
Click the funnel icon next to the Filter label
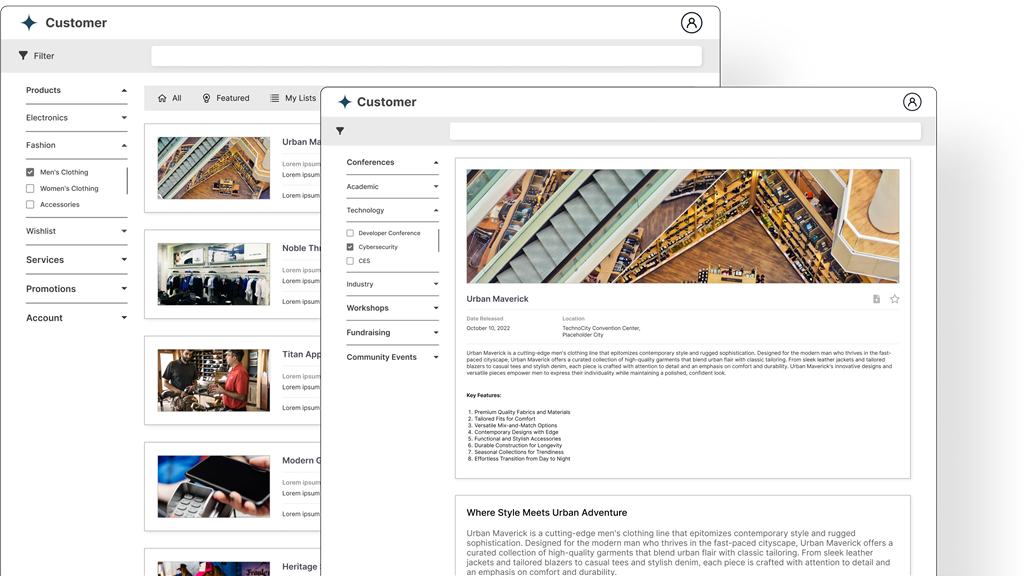pos(23,56)
